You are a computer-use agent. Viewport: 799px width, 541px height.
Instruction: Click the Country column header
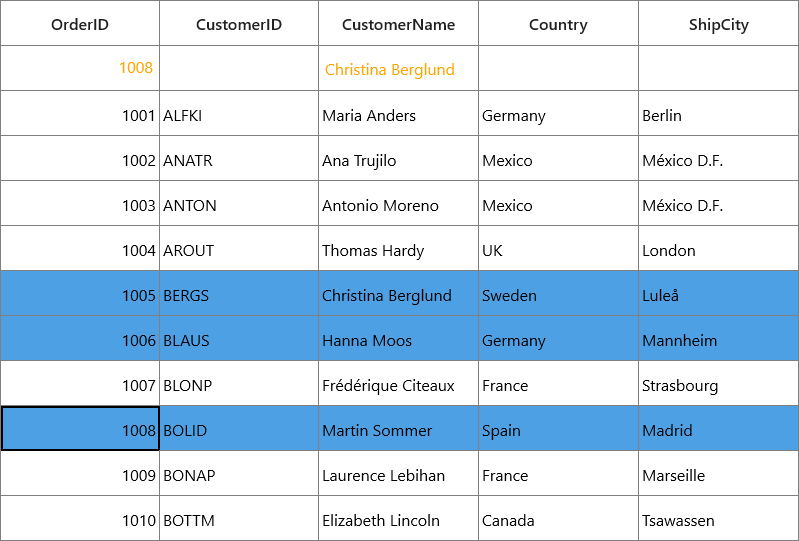pos(558,23)
